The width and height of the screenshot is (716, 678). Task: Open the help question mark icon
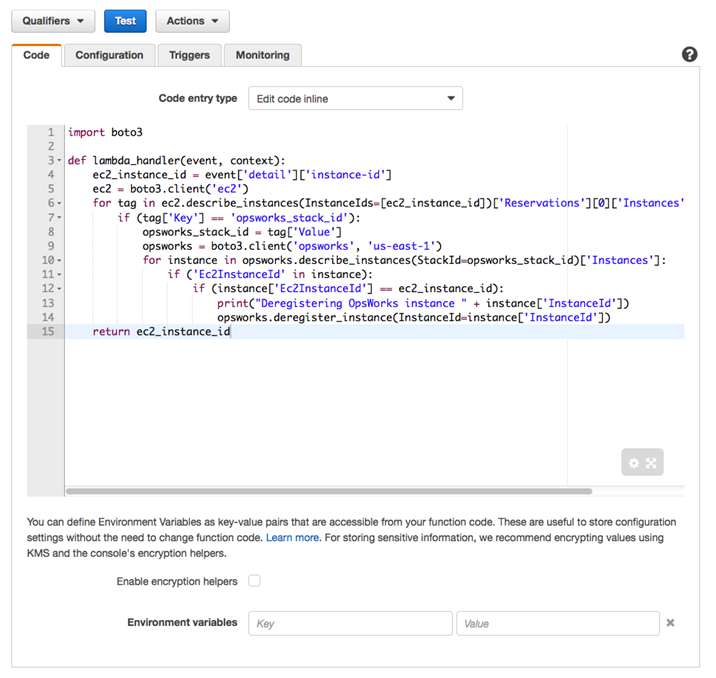tap(689, 54)
